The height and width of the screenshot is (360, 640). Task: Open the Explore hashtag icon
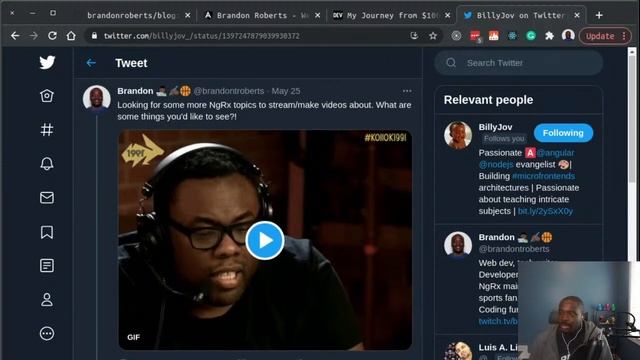click(47, 130)
